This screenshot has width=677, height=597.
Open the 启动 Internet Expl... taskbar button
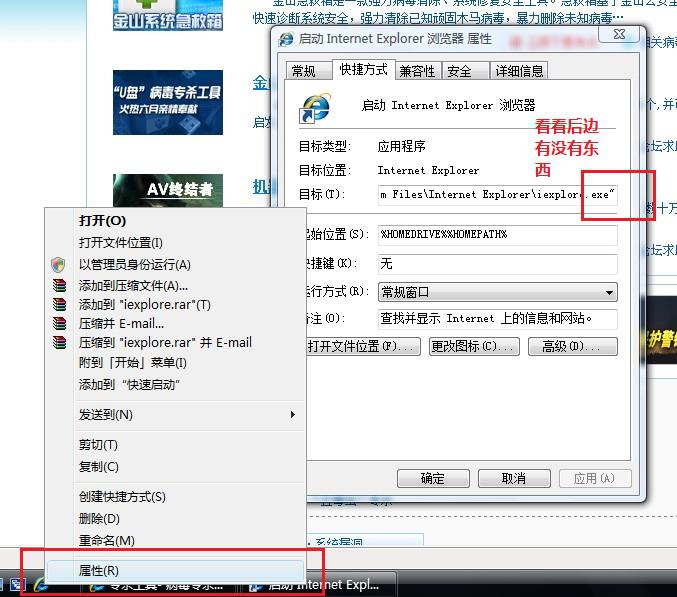(x=319, y=585)
